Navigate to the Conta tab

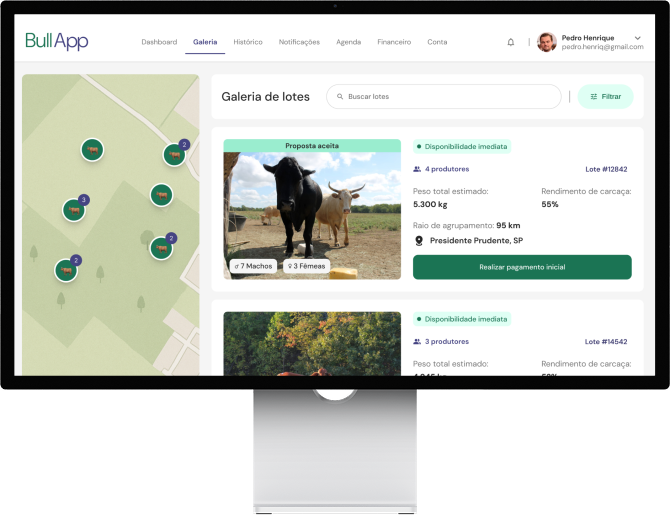437,42
